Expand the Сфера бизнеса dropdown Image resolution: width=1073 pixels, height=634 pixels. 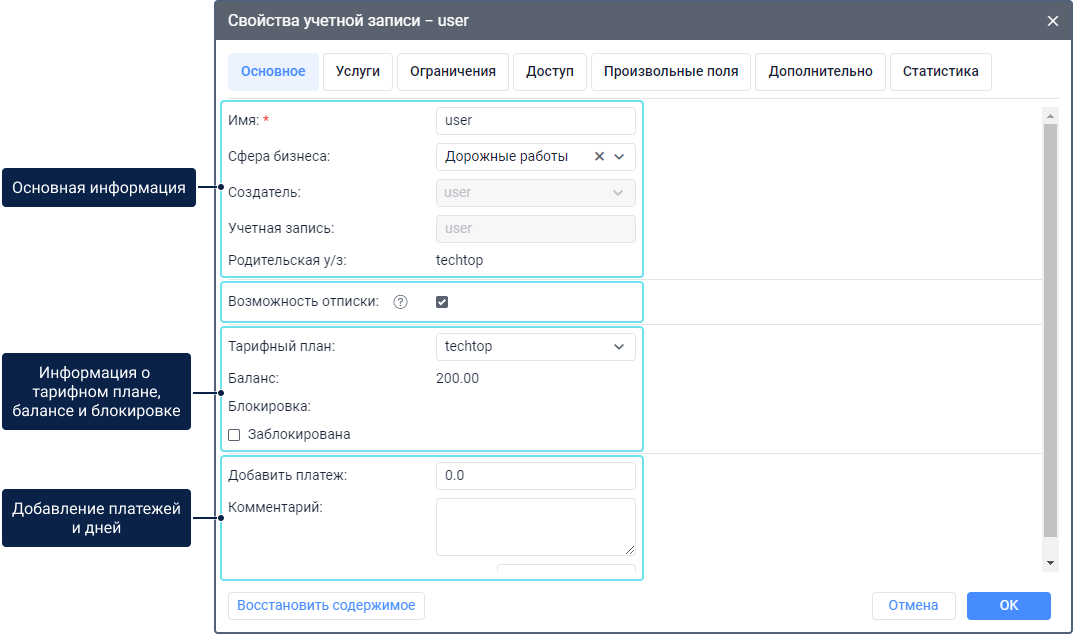[x=619, y=156]
